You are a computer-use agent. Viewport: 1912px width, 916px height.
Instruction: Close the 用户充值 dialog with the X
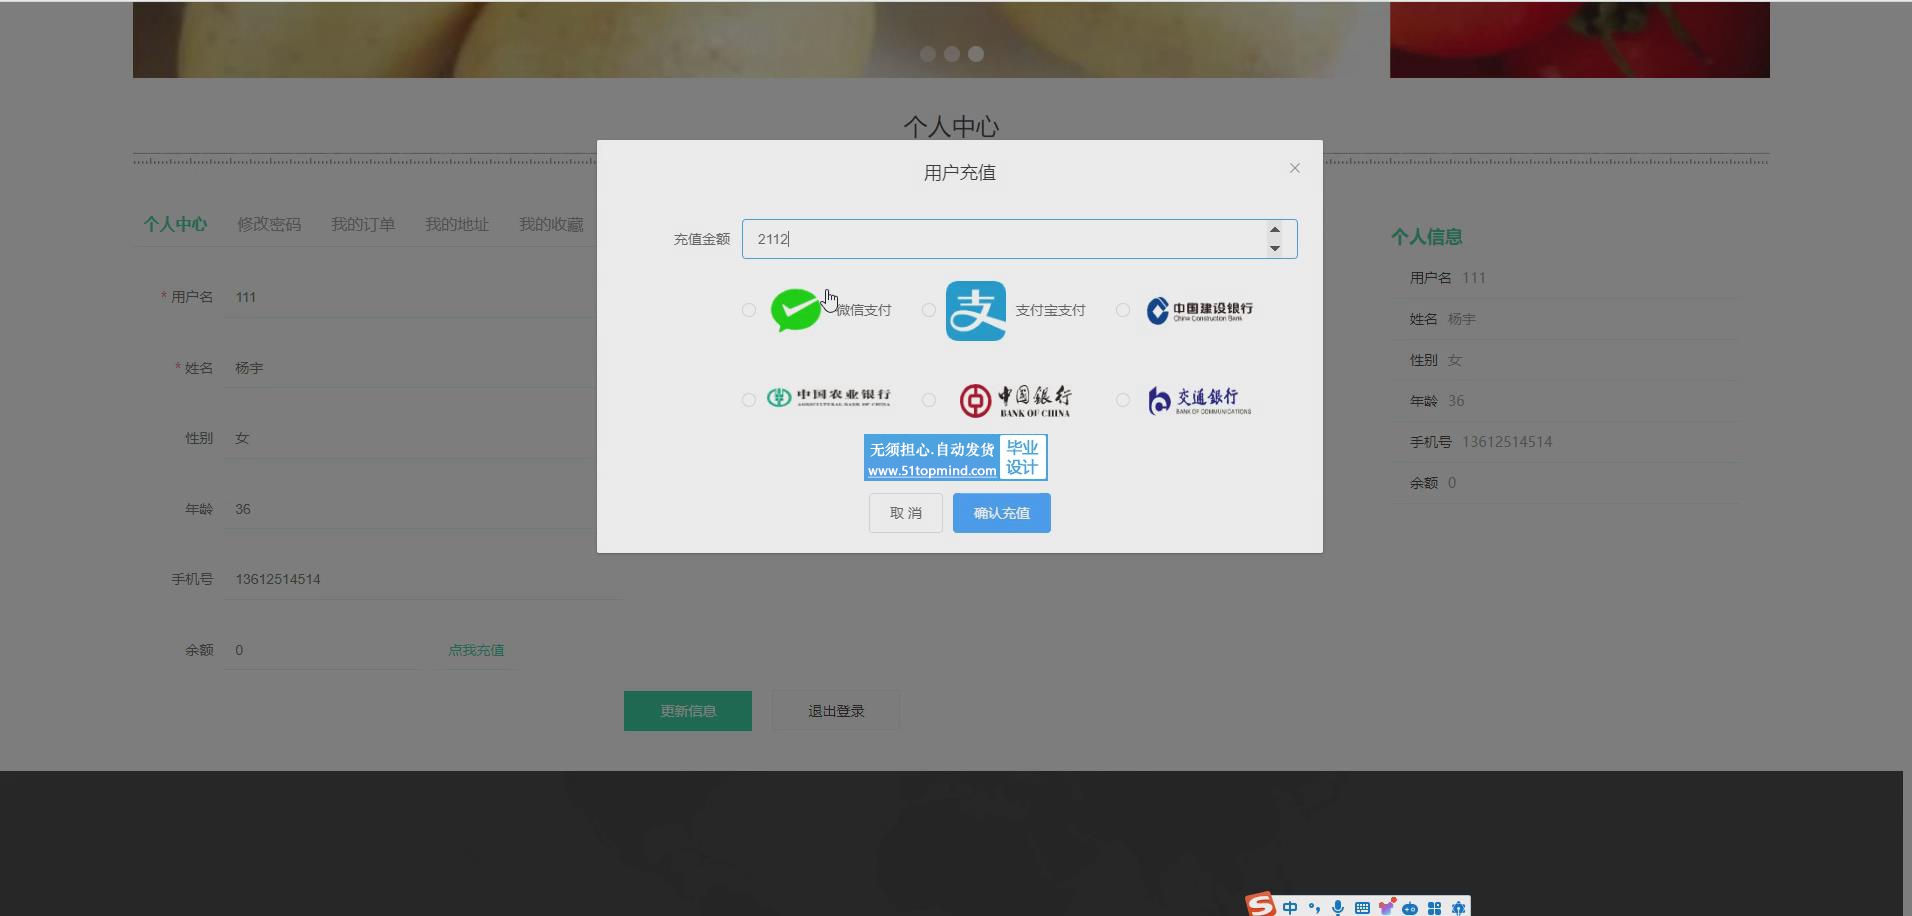click(1294, 168)
